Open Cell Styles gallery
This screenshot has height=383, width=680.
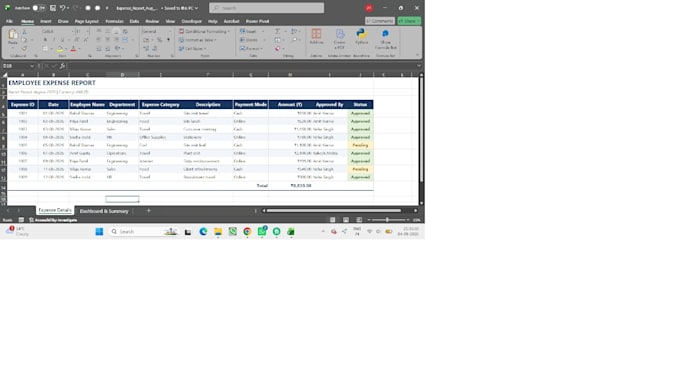tap(193, 49)
